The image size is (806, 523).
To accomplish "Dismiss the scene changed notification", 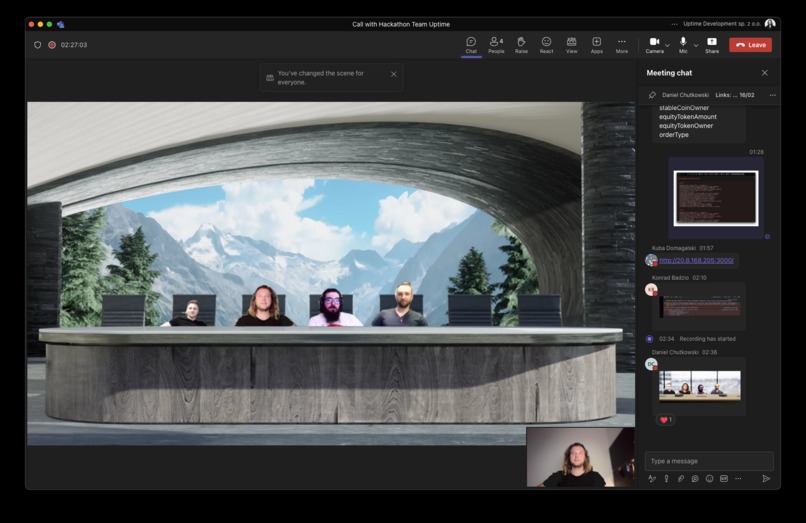I will [394, 74].
